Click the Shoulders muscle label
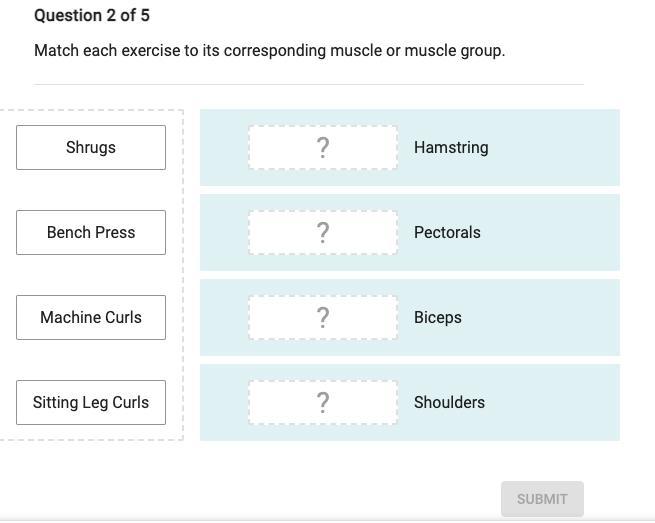Viewport: 655px width, 523px height. coord(449,402)
